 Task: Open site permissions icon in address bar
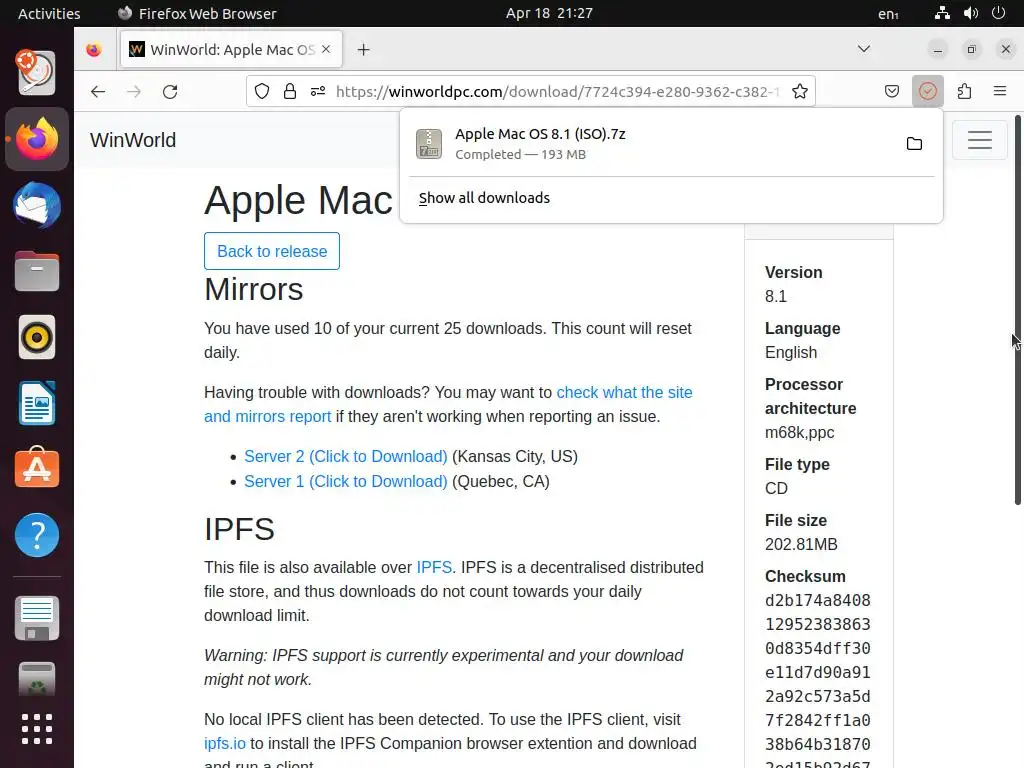[x=318, y=91]
